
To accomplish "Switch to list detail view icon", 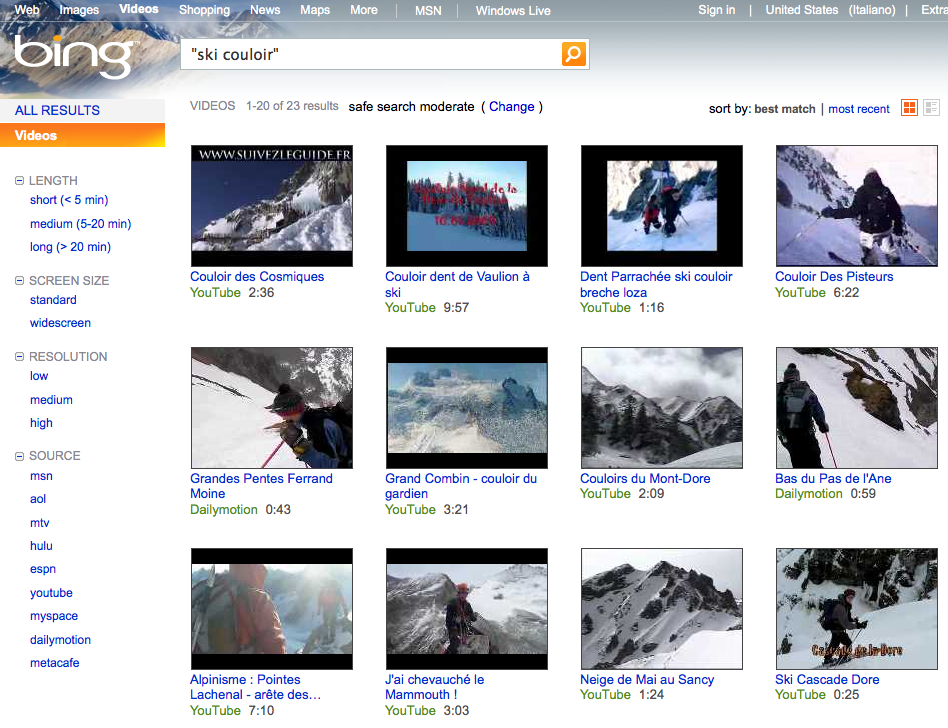I will (931, 108).
